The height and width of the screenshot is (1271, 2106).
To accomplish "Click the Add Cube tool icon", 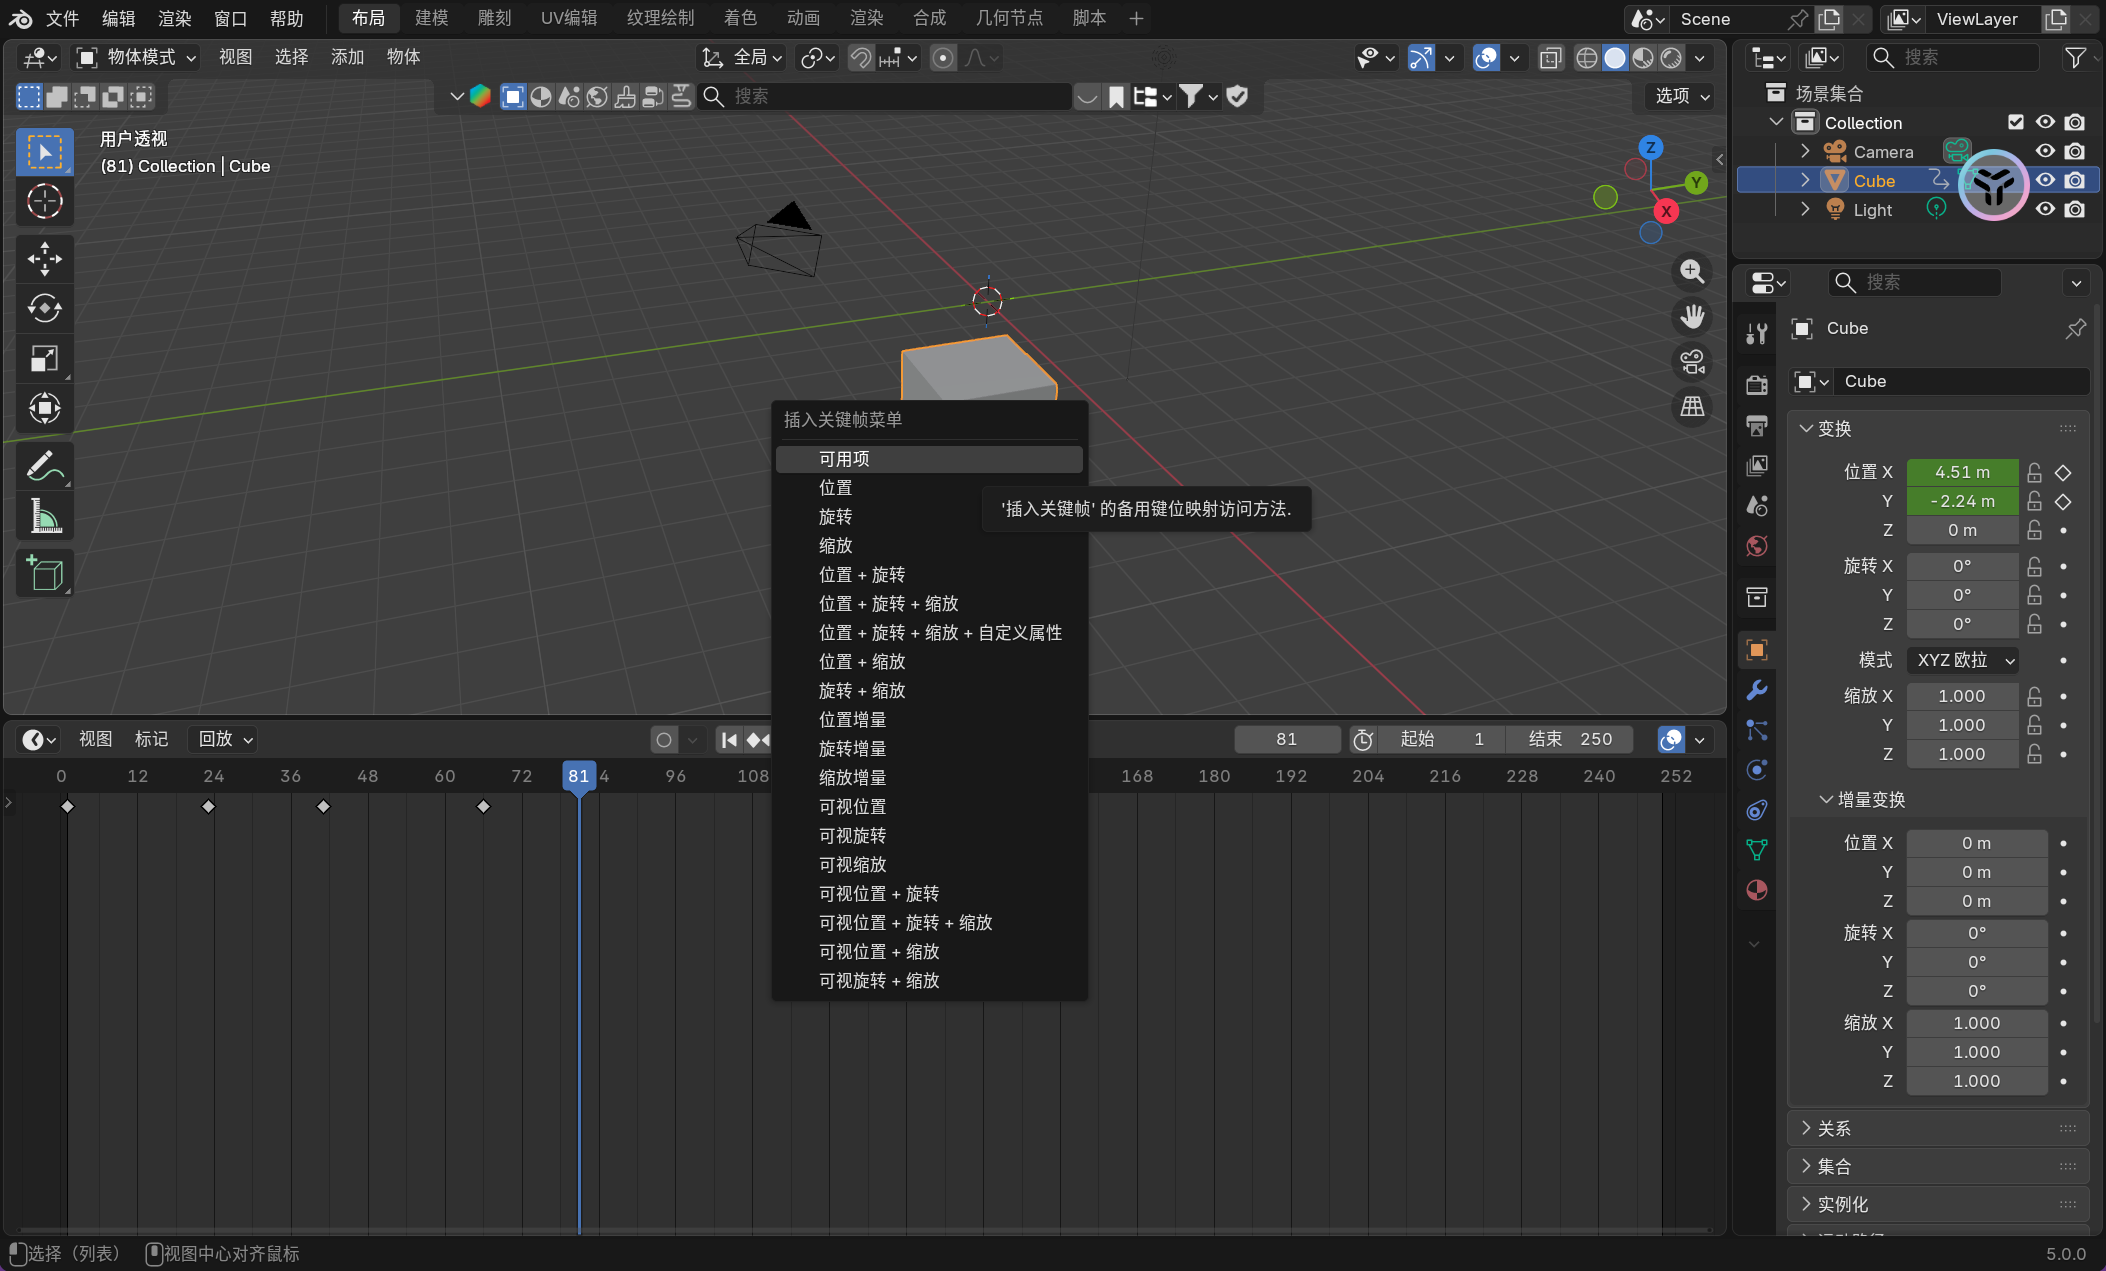I will tap(44, 573).
